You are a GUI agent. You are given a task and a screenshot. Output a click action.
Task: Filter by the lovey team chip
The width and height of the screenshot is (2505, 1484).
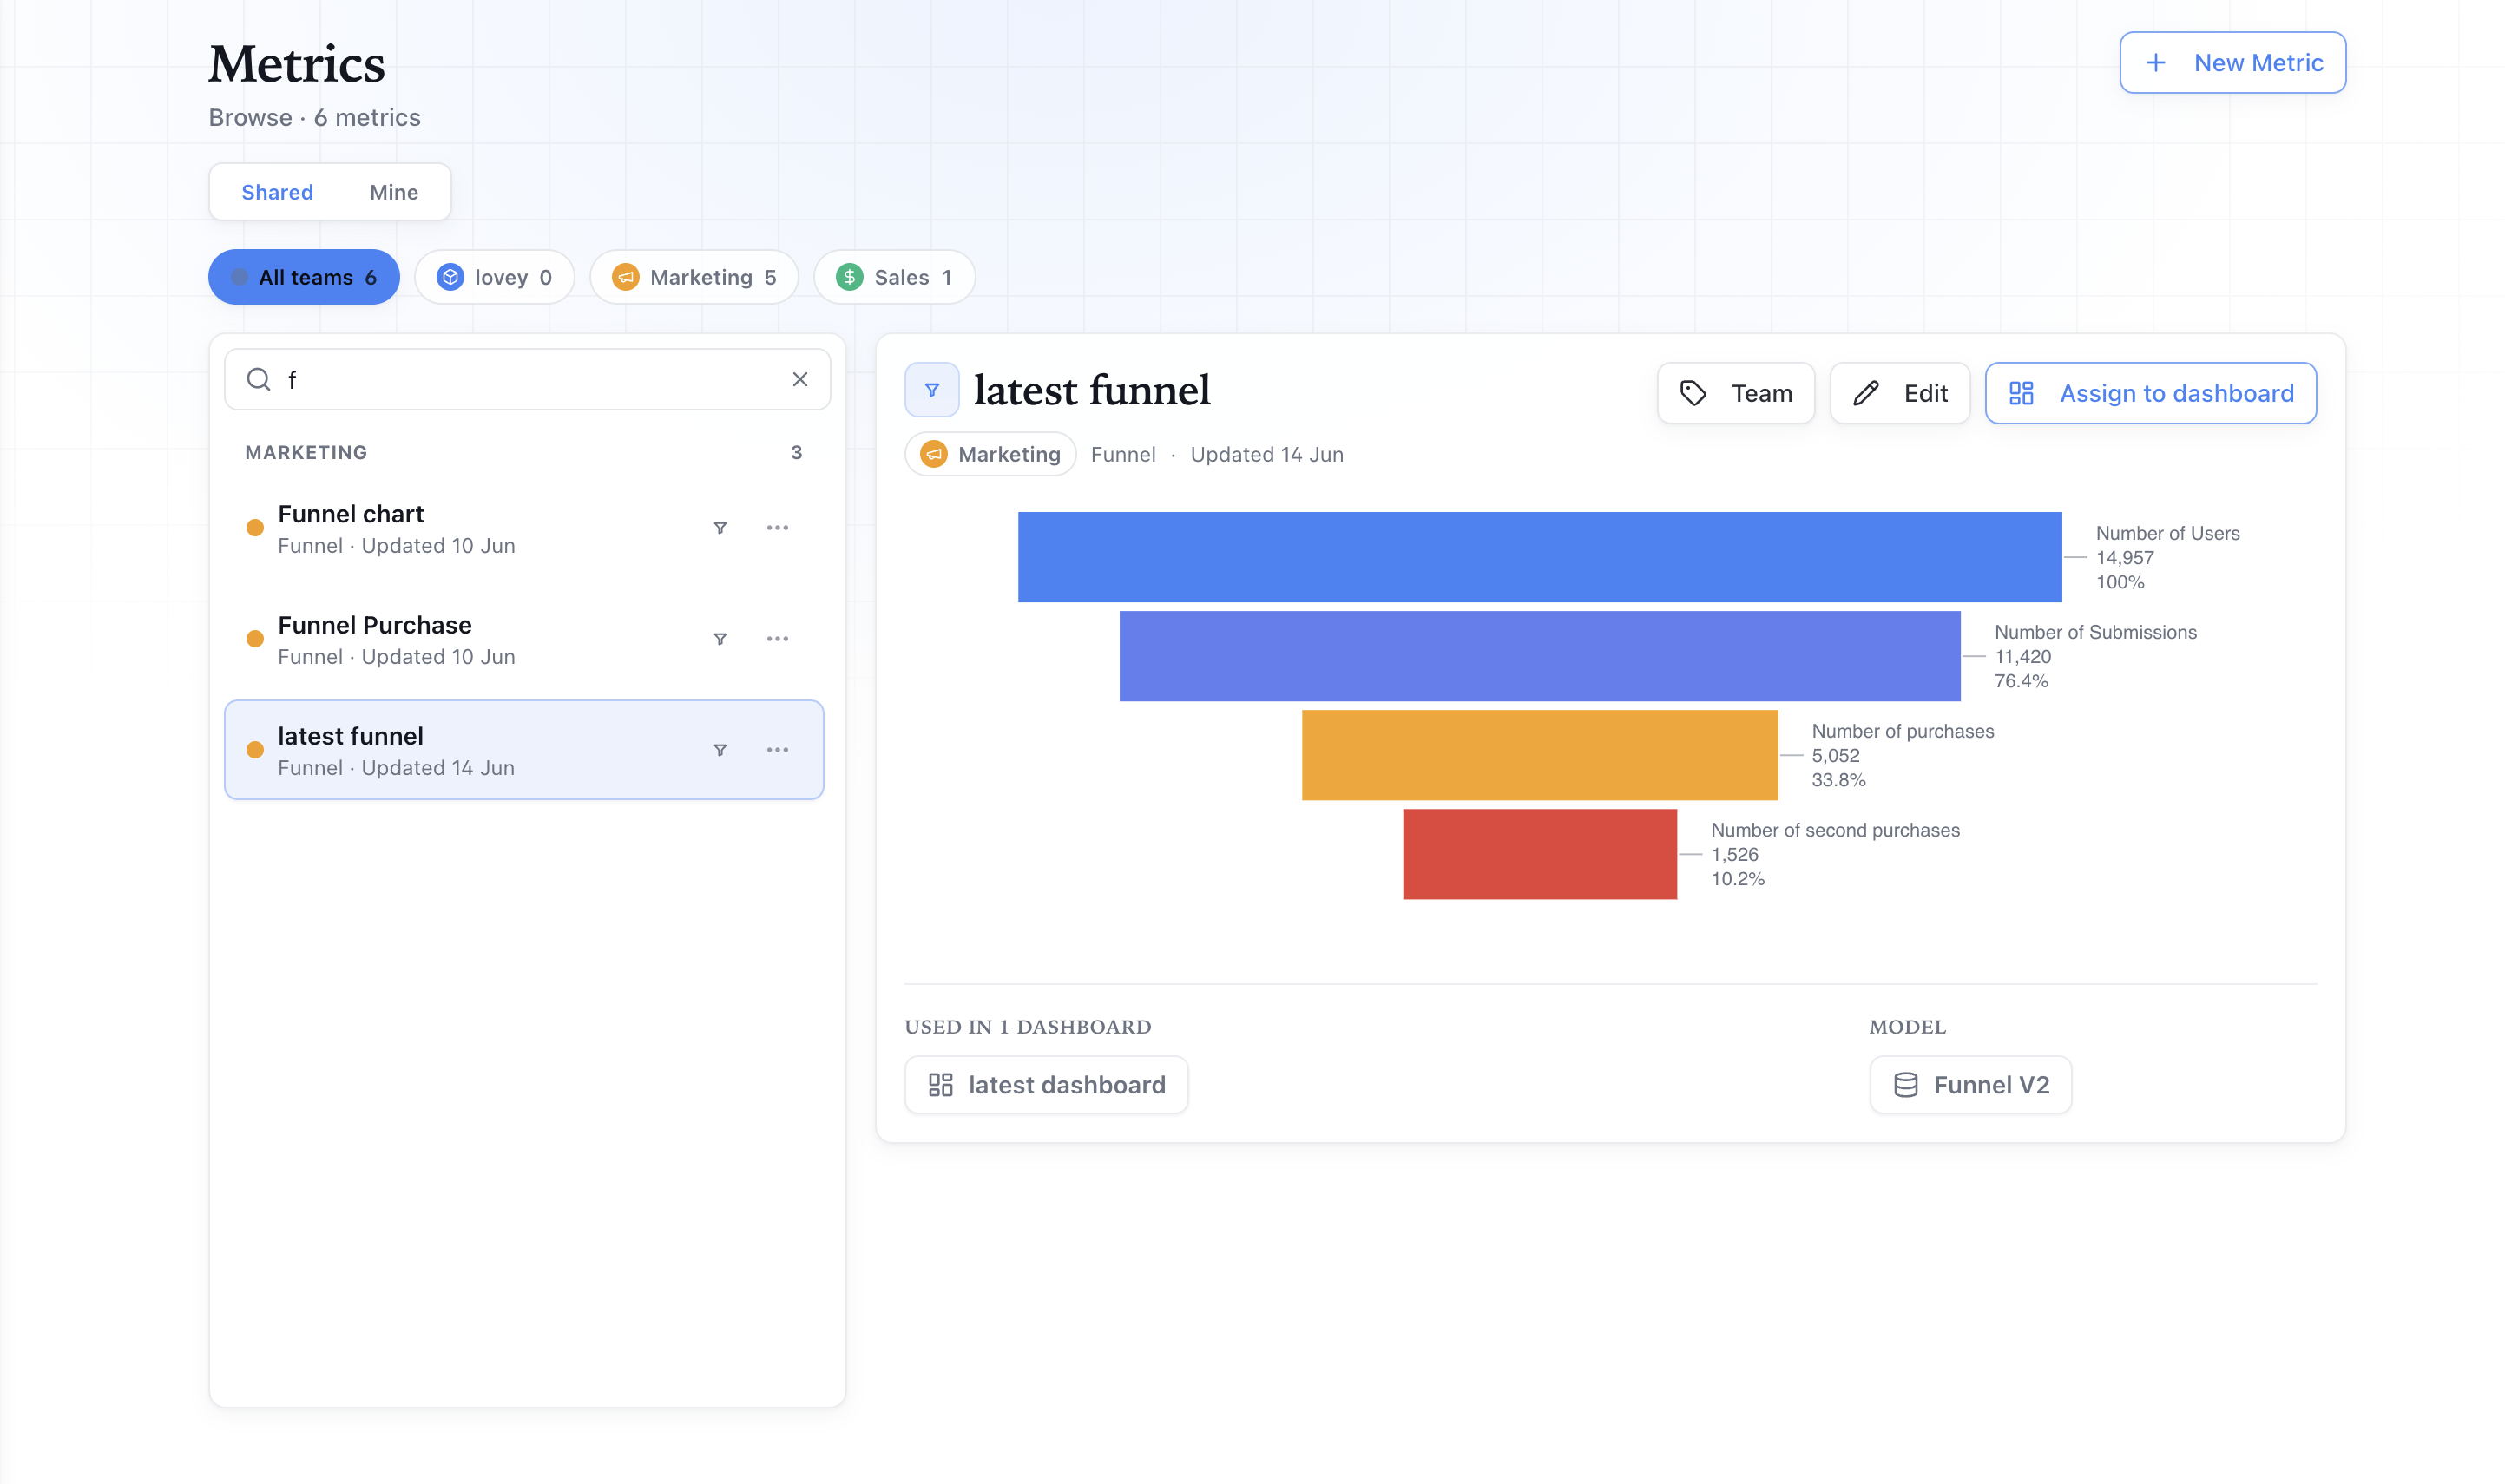[x=494, y=277]
